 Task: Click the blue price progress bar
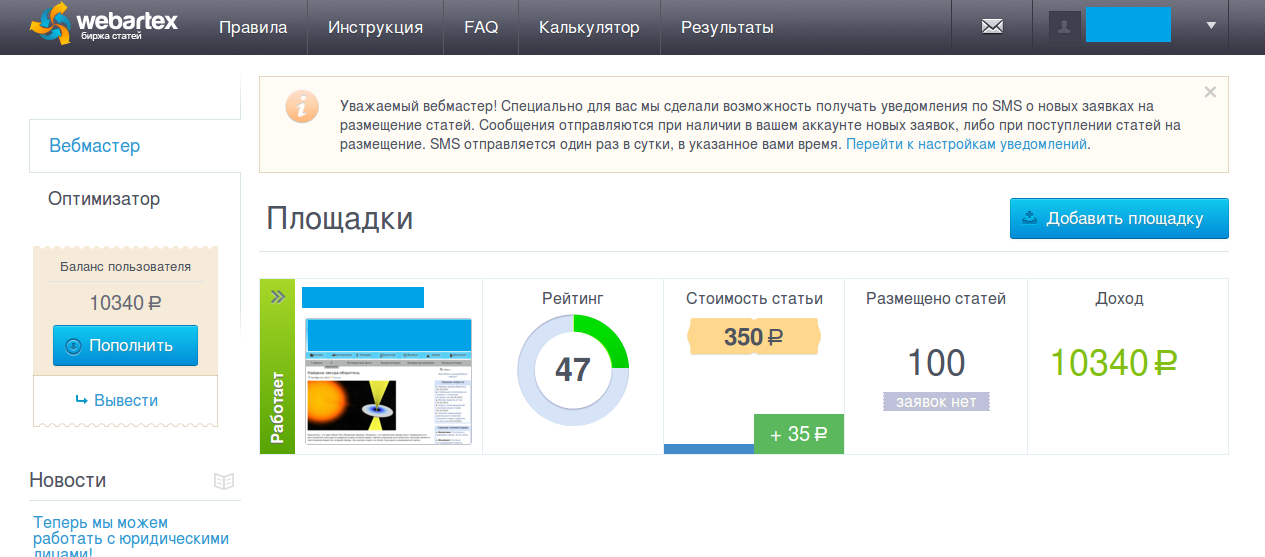pos(709,449)
